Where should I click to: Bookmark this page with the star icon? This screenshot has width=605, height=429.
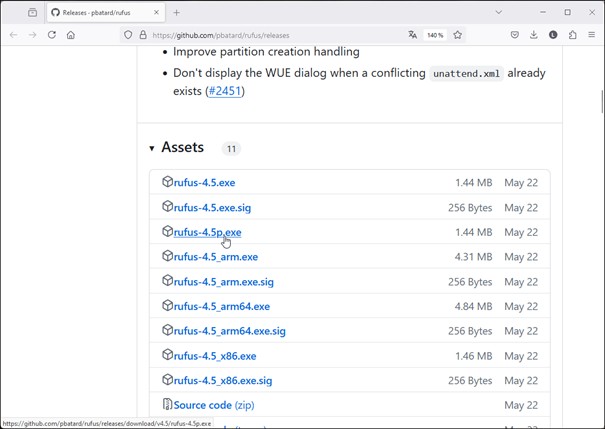click(458, 35)
